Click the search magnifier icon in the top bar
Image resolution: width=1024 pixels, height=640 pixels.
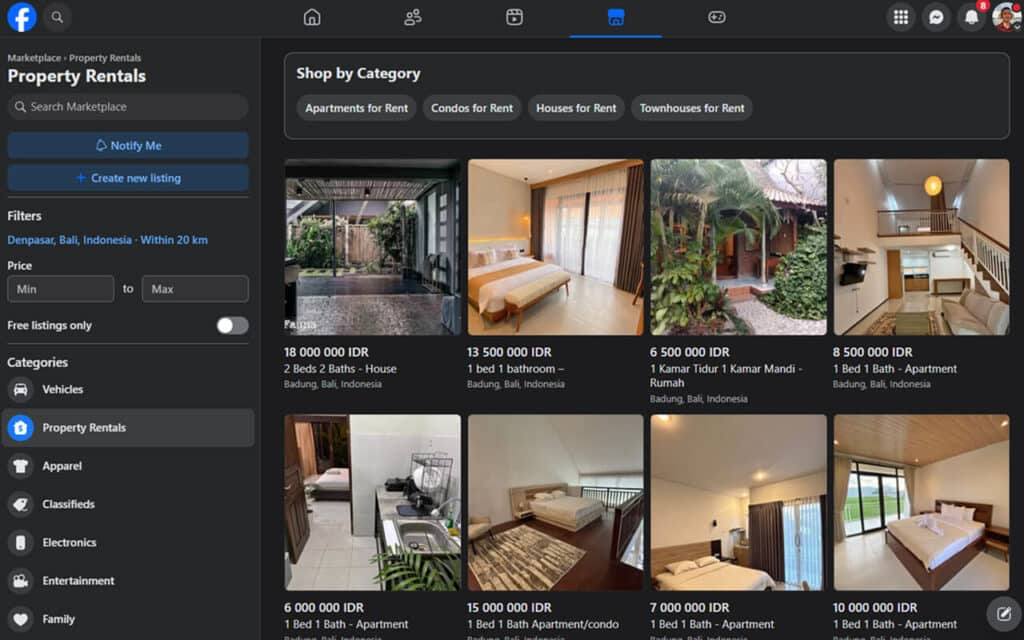(x=57, y=17)
